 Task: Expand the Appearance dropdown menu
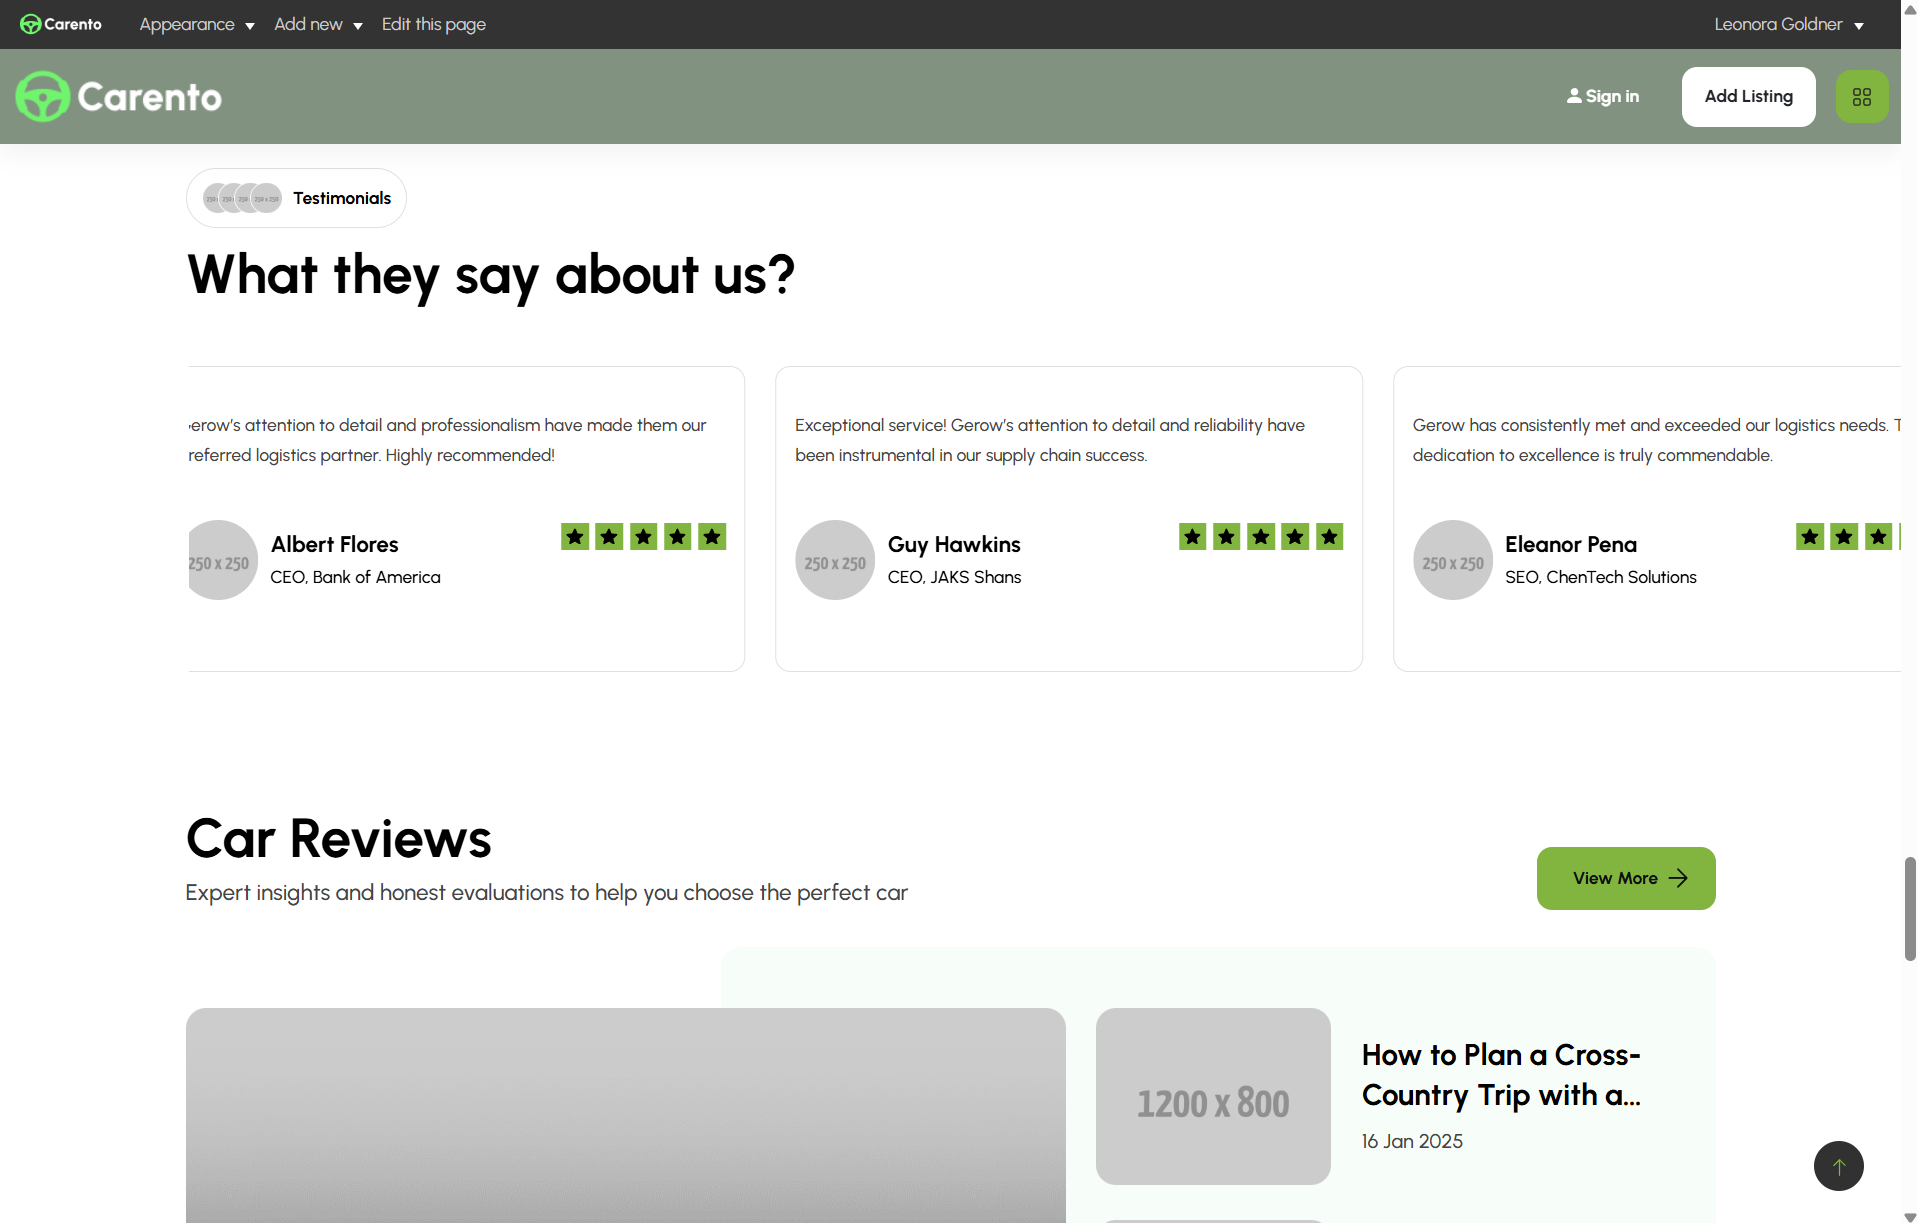pyautogui.click(x=196, y=24)
